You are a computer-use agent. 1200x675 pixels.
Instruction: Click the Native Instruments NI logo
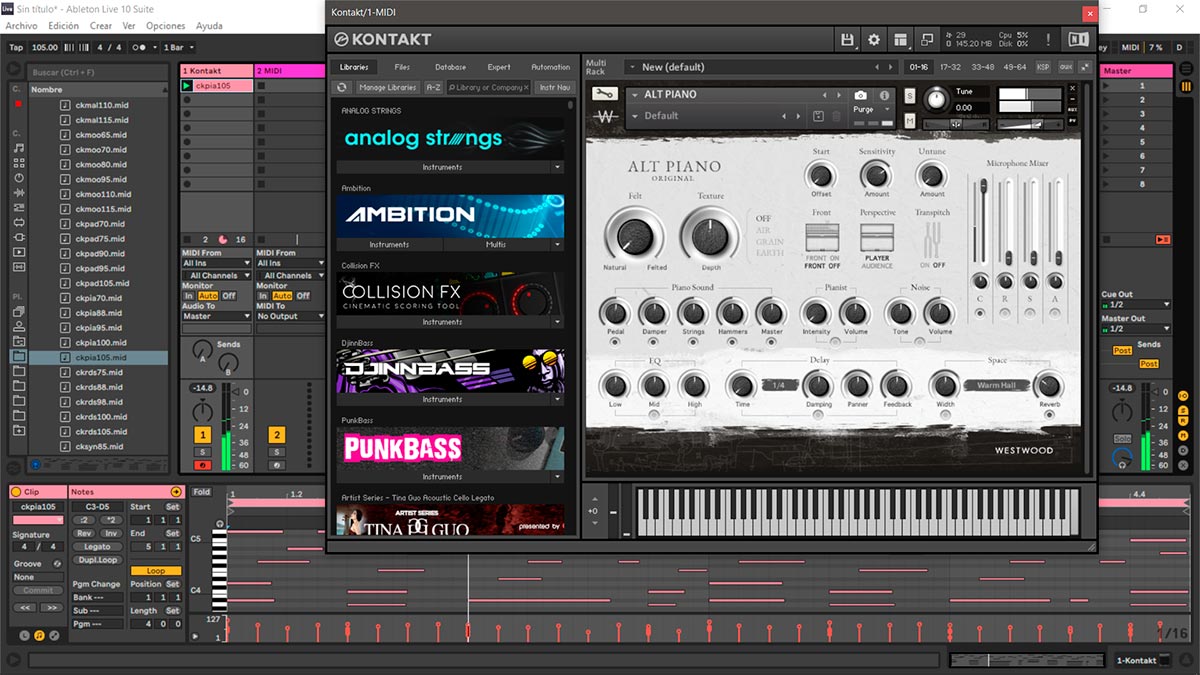coord(1078,40)
